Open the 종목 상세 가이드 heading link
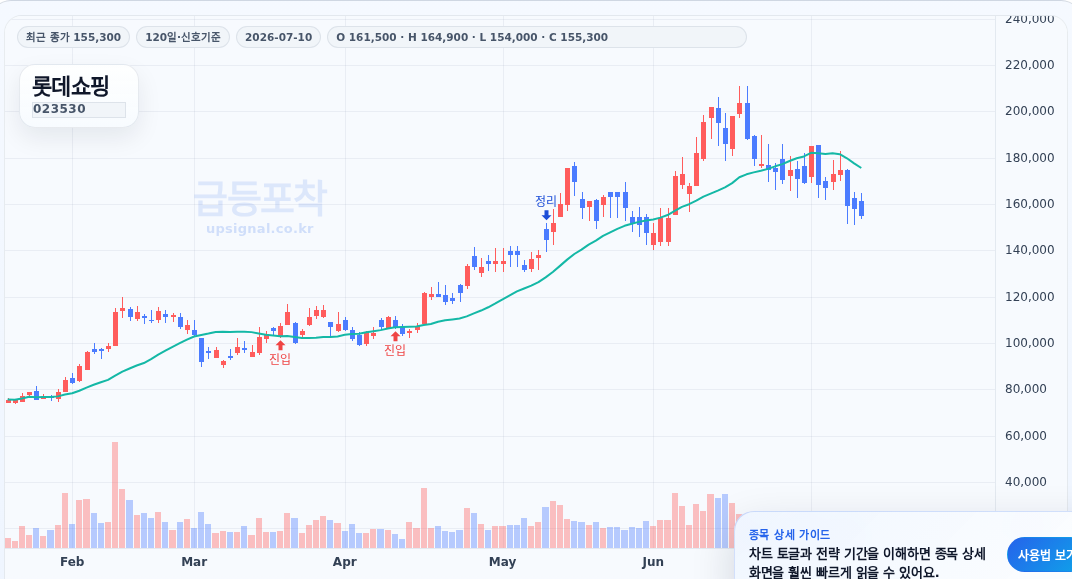Viewport: 1072px width, 579px height. click(789, 535)
